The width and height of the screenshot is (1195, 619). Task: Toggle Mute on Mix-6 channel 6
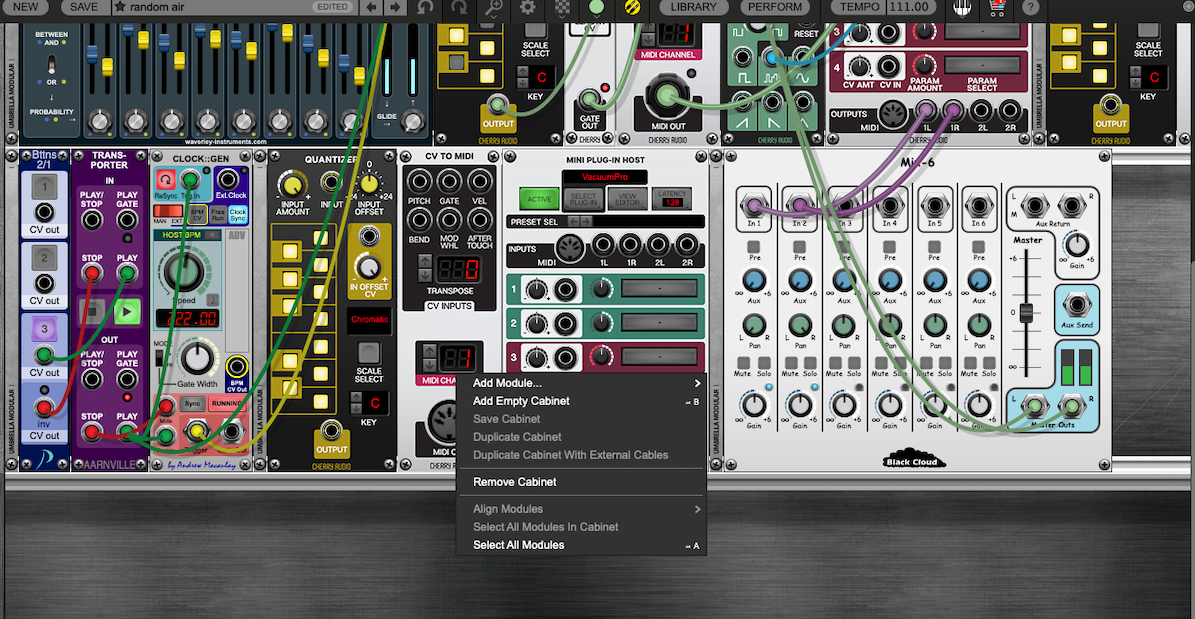(968, 363)
